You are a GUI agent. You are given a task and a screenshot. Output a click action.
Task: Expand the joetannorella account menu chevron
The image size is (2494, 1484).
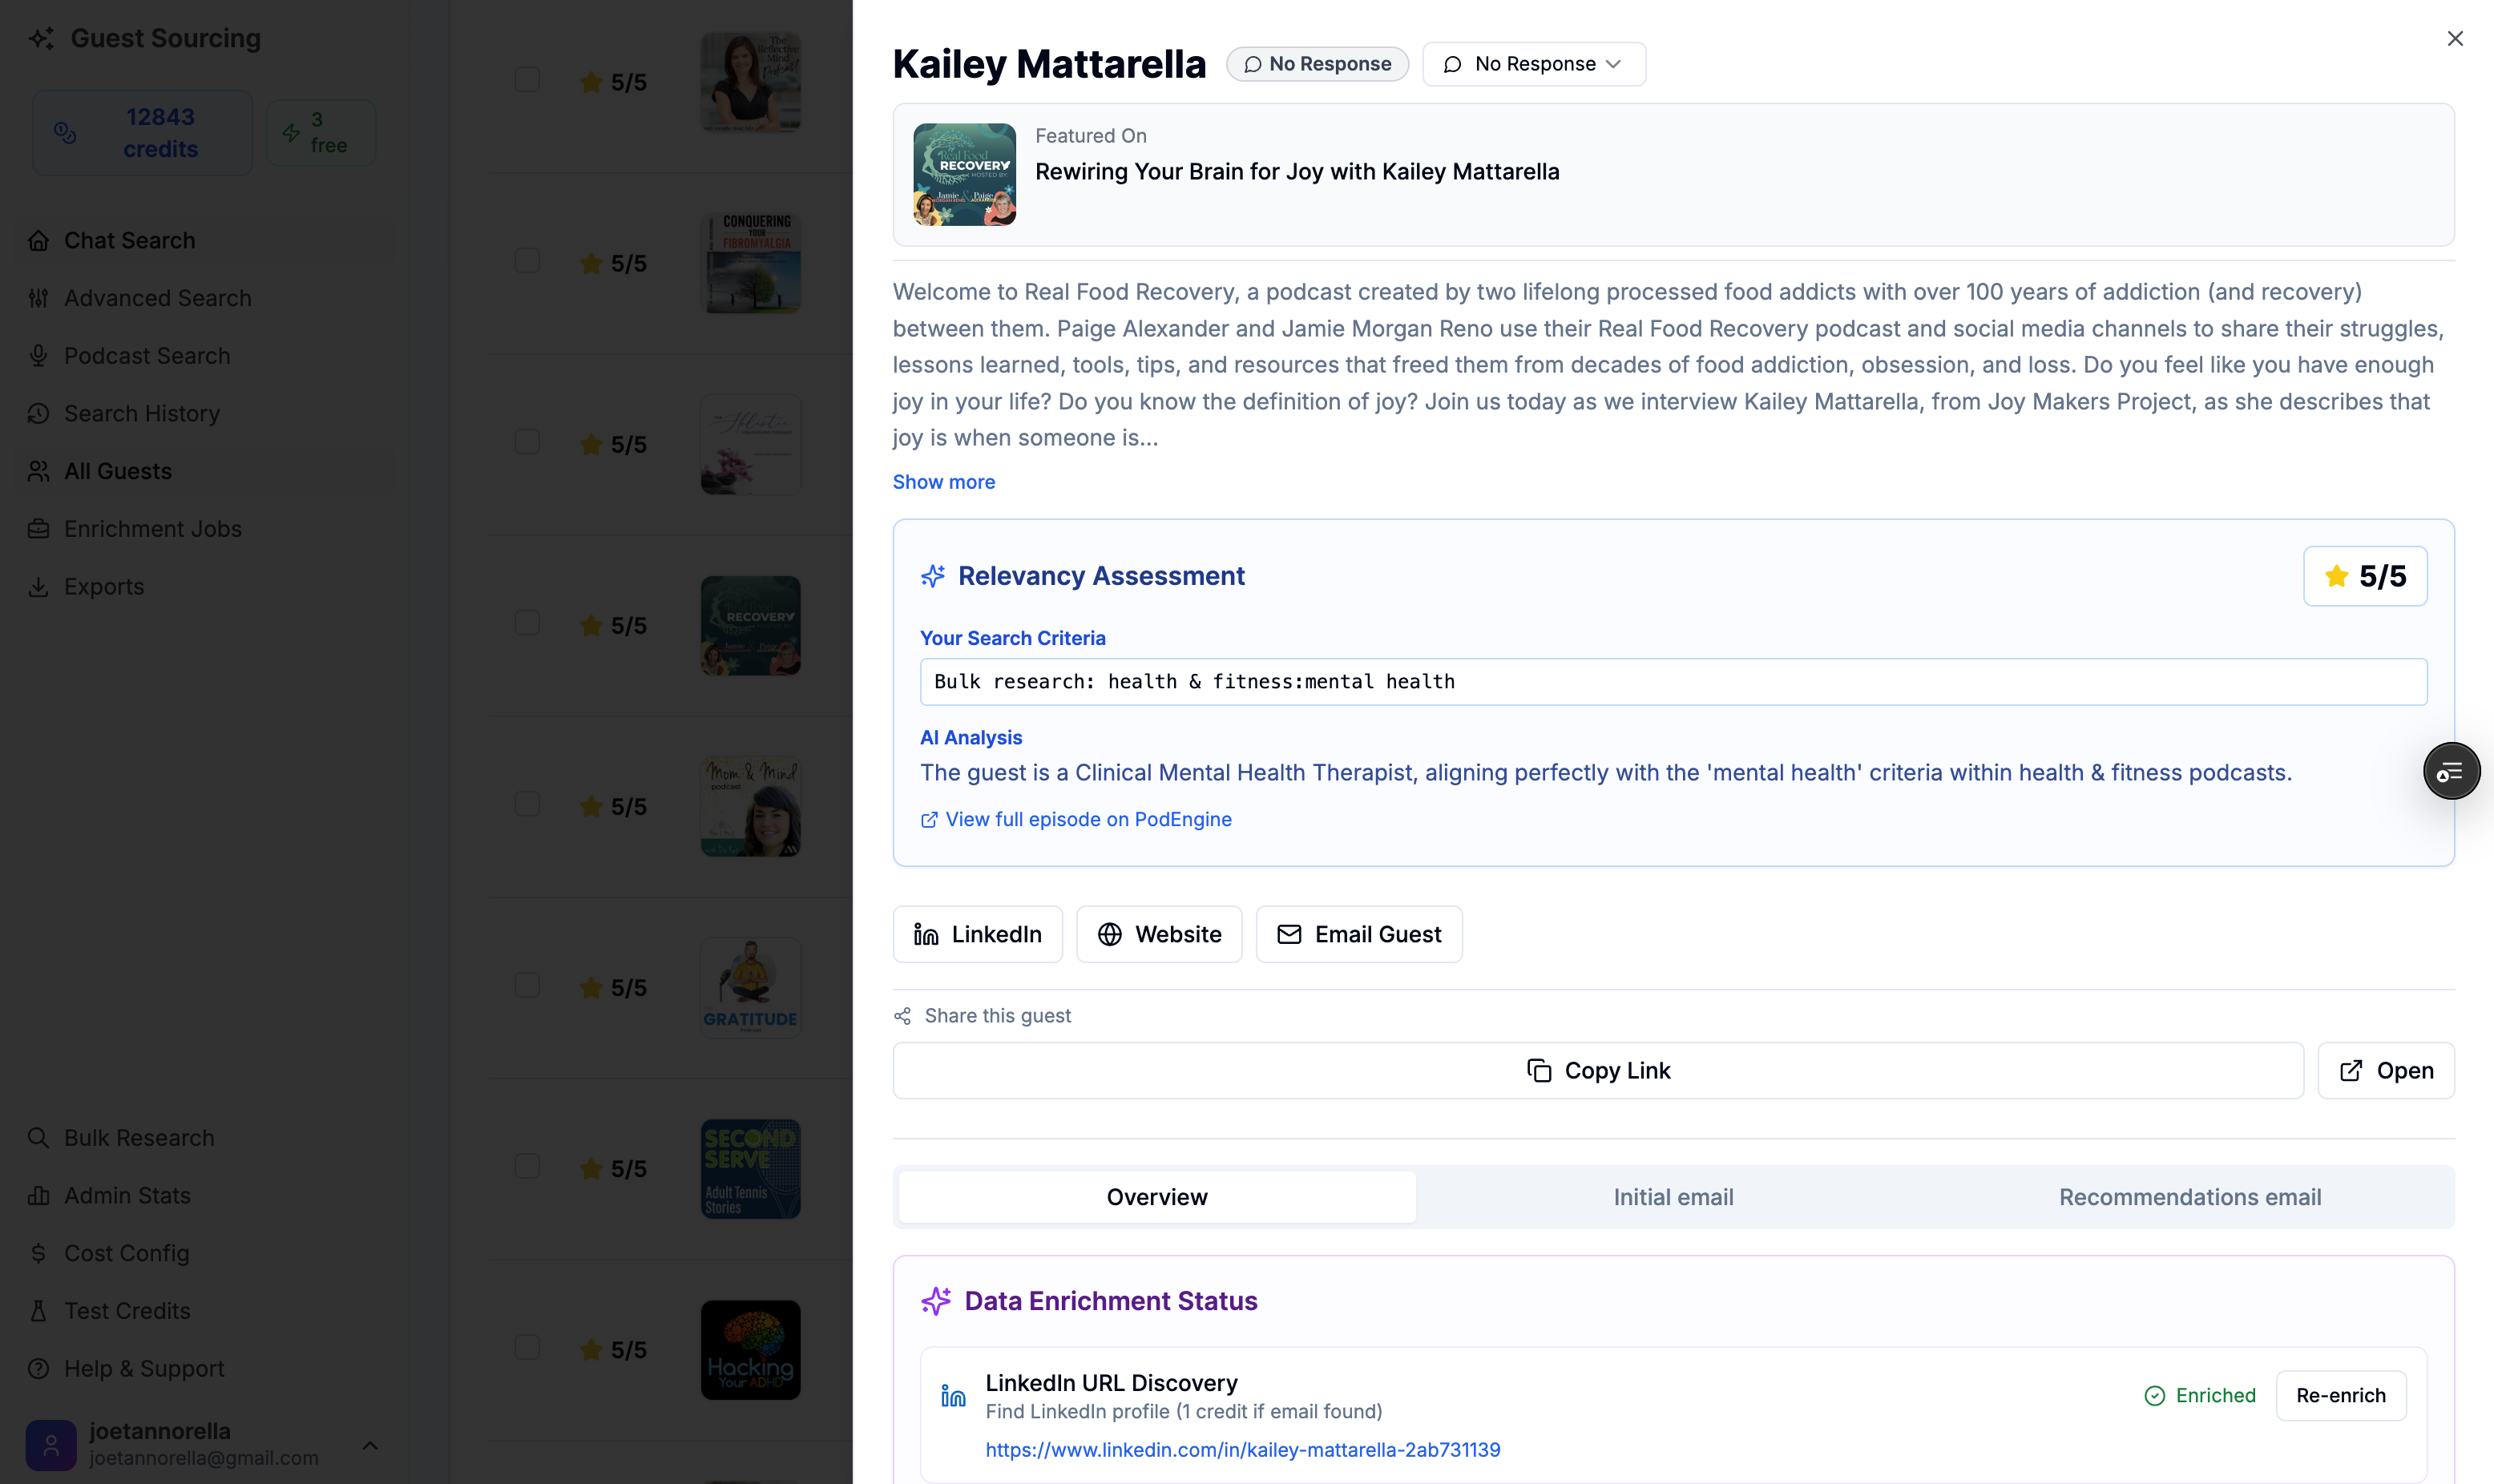click(x=370, y=1445)
